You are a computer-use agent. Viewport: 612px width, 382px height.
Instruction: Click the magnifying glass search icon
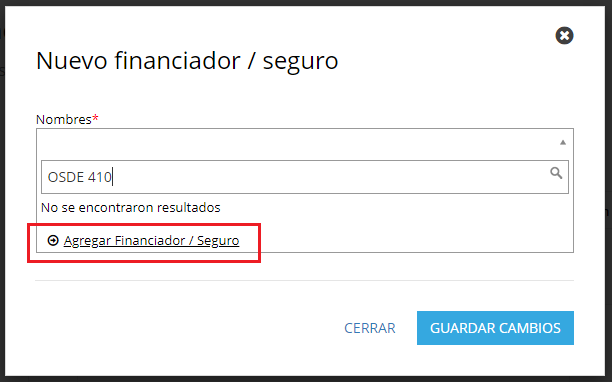pyautogui.click(x=556, y=173)
